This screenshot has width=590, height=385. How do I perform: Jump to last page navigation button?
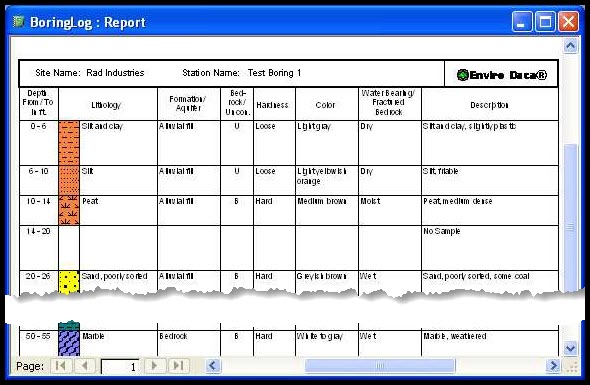[x=178, y=365]
